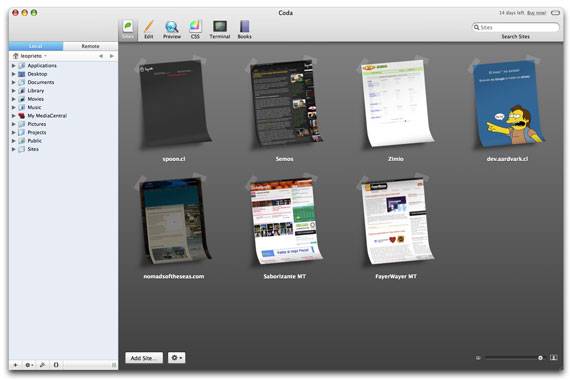This screenshot has height=380, width=570.
Task: Open the gear action dropdown beside Add Site
Action: pos(177,358)
